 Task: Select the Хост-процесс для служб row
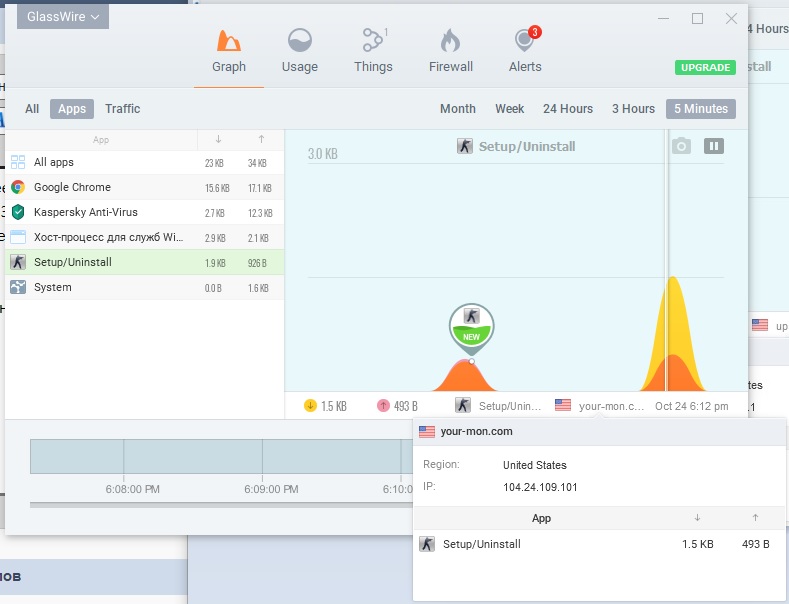[x=144, y=237]
